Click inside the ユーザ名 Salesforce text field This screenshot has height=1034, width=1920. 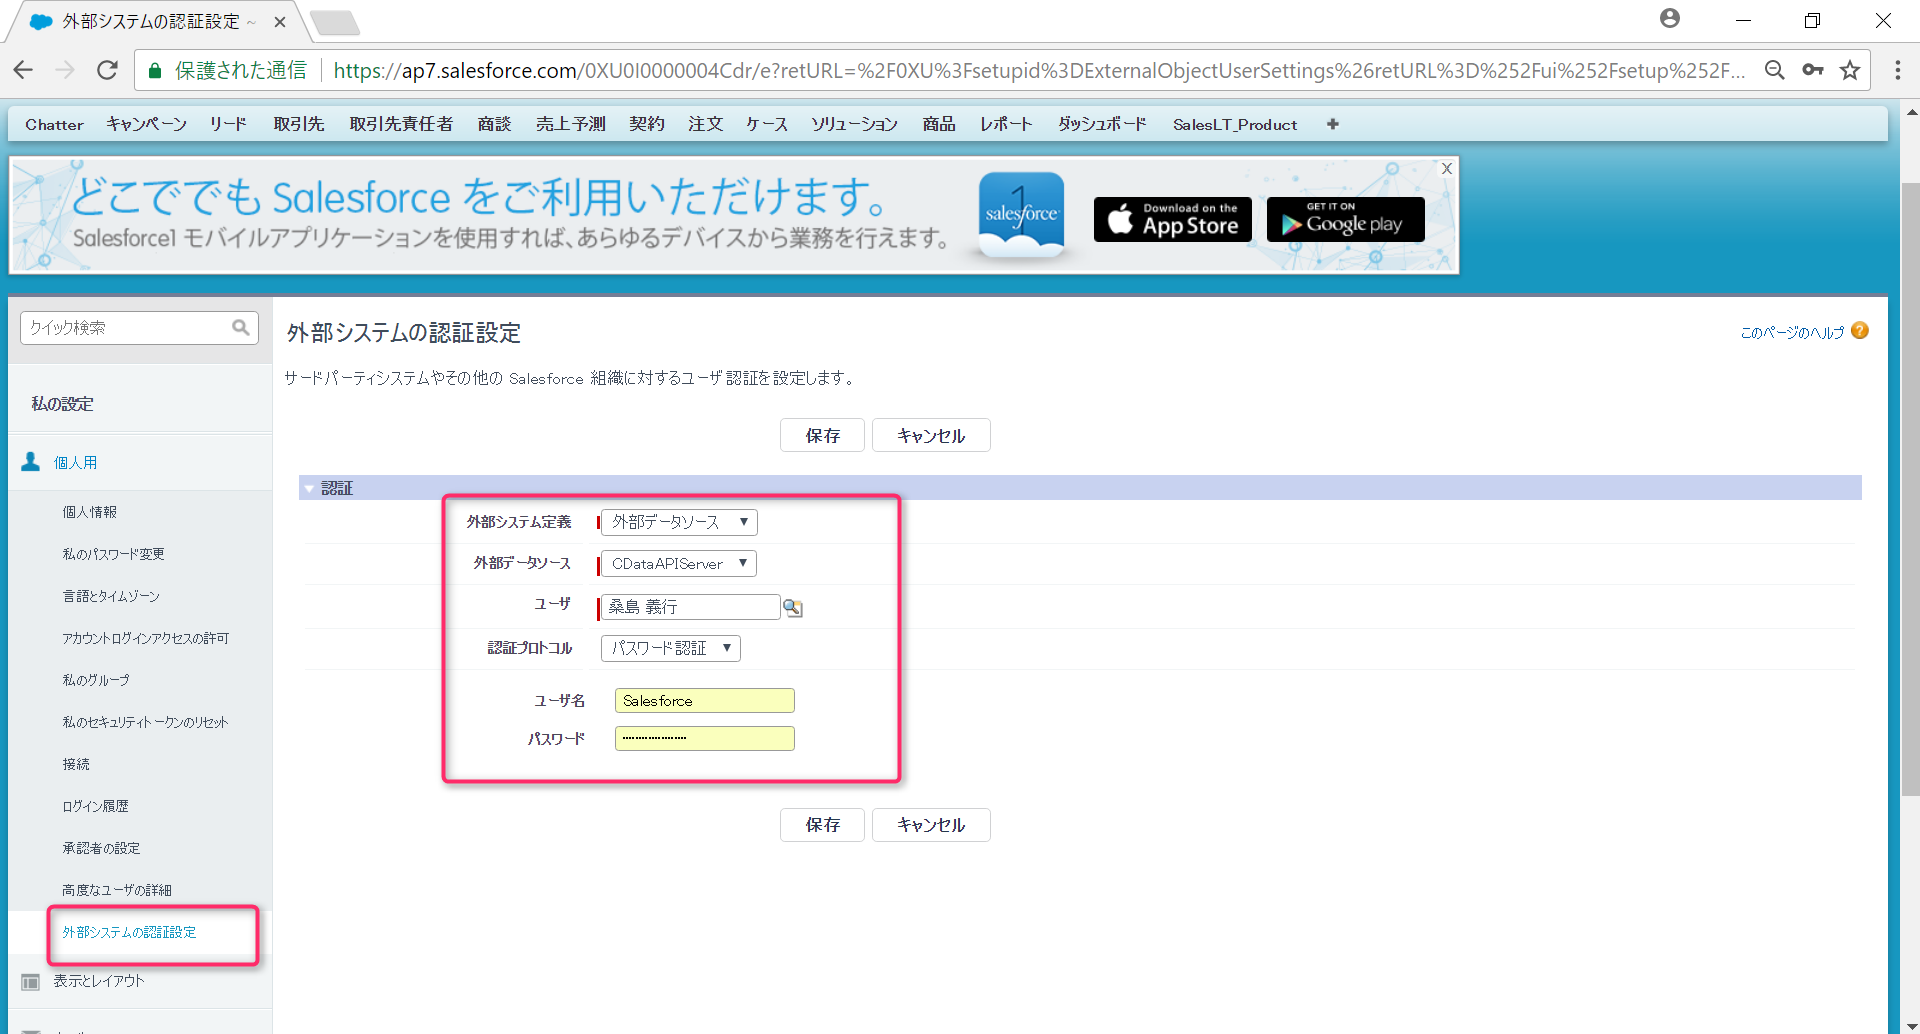click(x=703, y=700)
